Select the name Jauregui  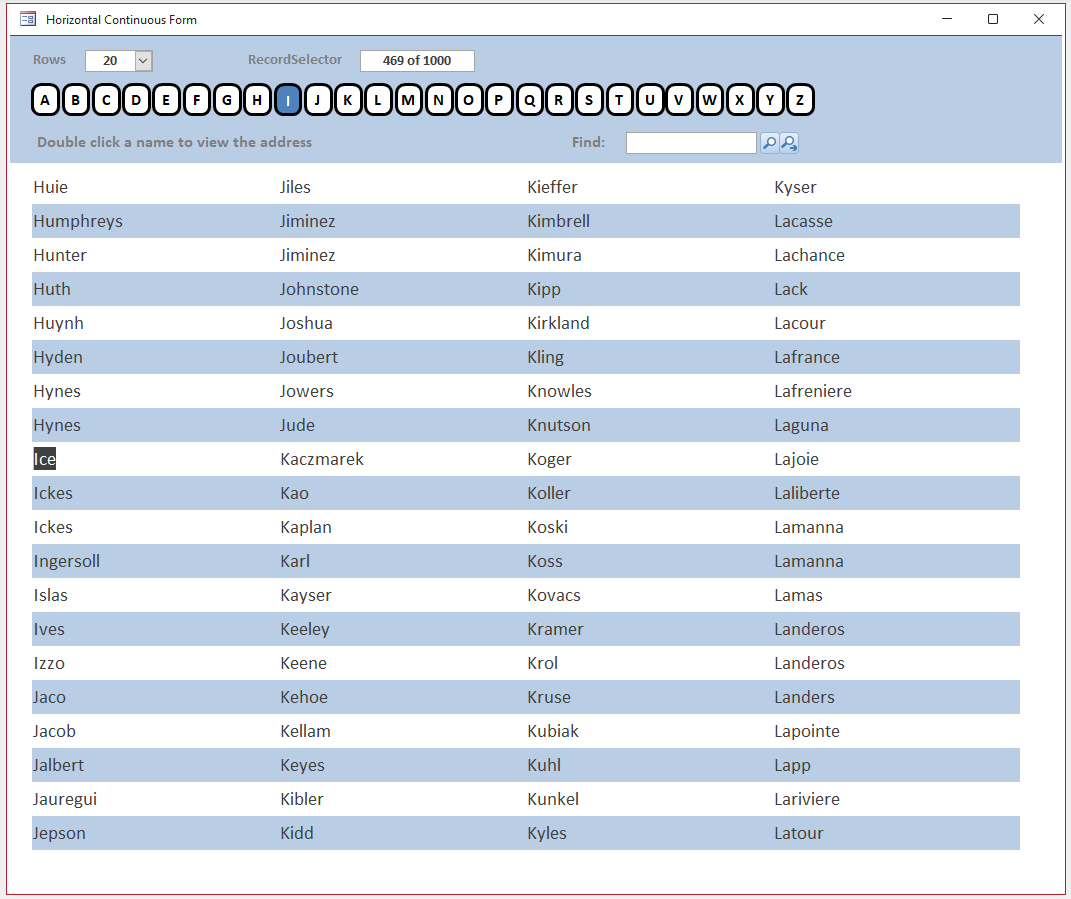(x=65, y=799)
